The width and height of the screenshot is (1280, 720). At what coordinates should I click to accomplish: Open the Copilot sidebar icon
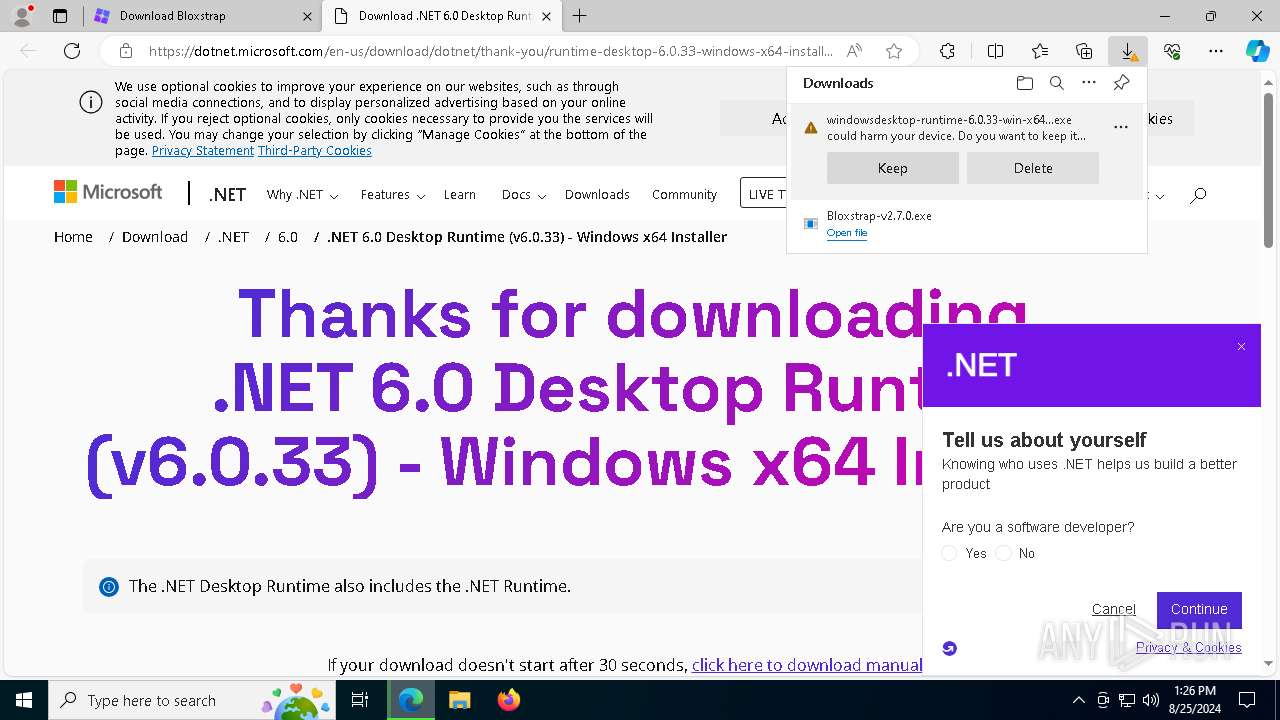click(1257, 51)
